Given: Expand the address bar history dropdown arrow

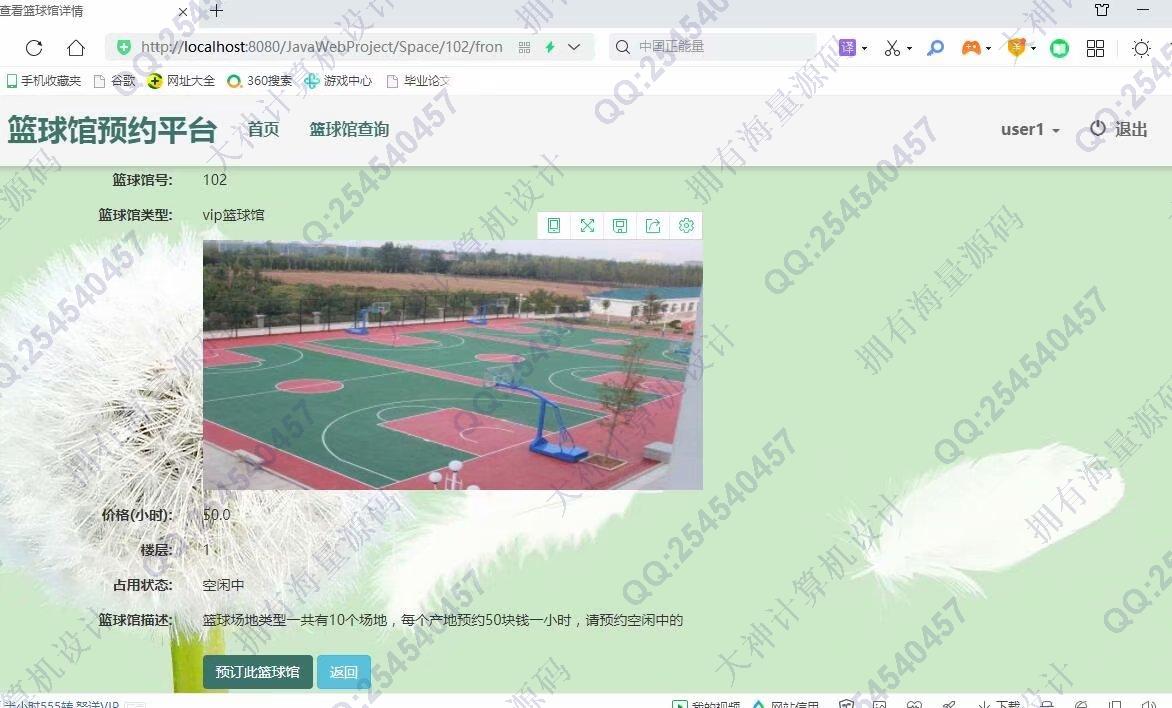Looking at the screenshot, I should (x=574, y=47).
